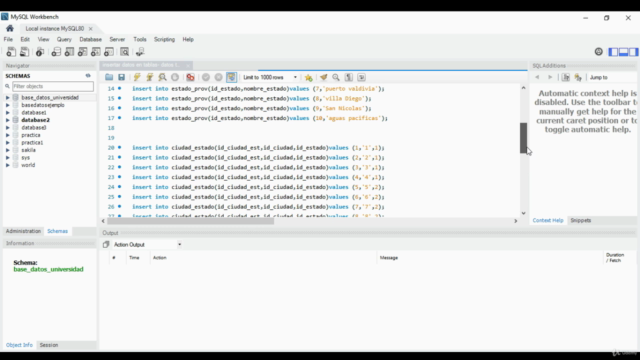Viewport: 640px width, 360px height.
Task: Expand the practica schema node
Action: tap(7, 135)
